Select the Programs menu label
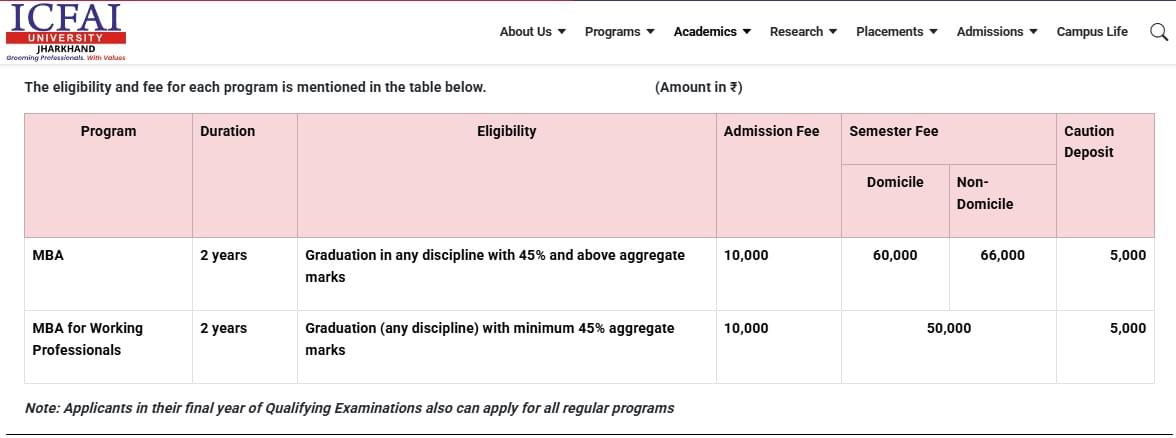 pyautogui.click(x=612, y=32)
